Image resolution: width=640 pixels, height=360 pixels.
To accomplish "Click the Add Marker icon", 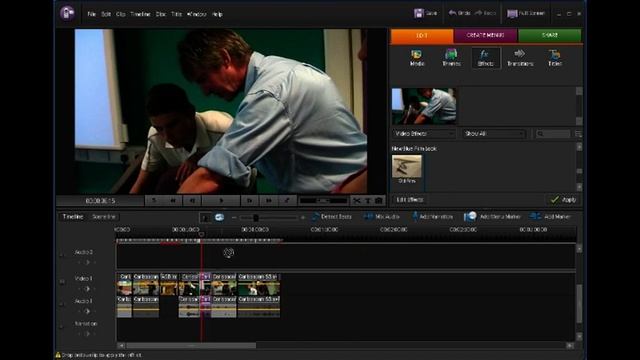I will click(x=535, y=216).
